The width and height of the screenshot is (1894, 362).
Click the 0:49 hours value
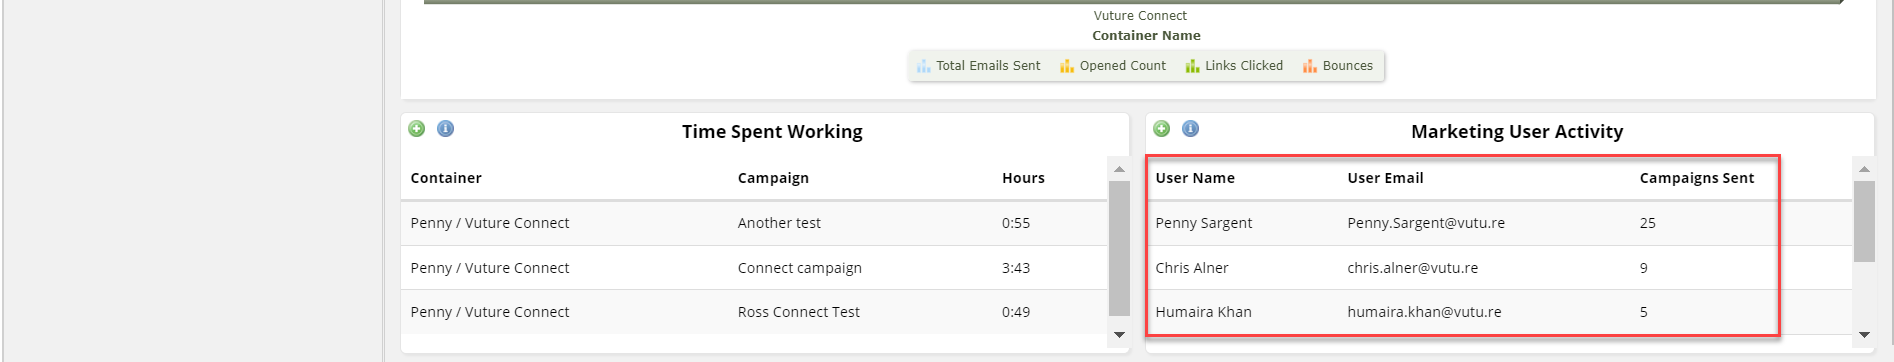pyautogui.click(x=1016, y=312)
